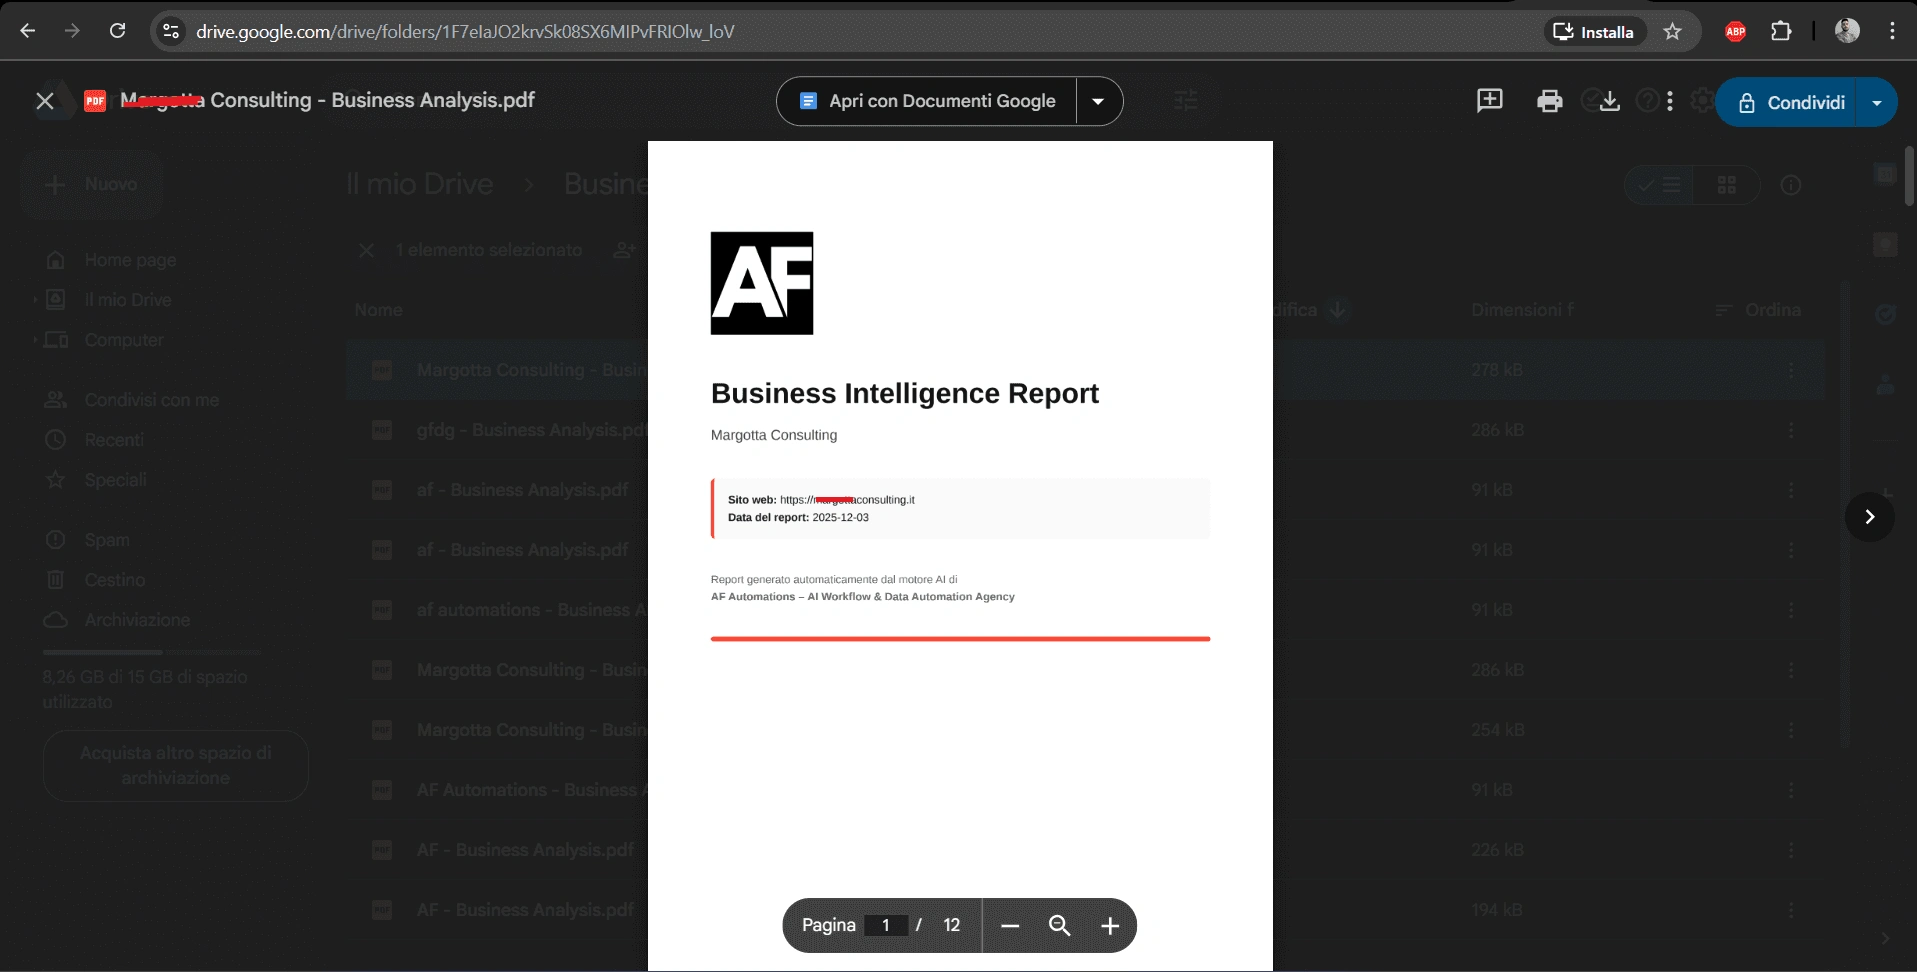Viewport: 1917px width, 972px height.
Task: Open the Condividi options dropdown arrow
Action: [x=1877, y=101]
